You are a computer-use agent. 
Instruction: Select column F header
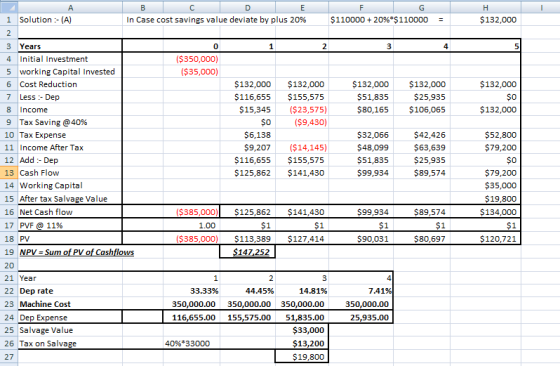coord(361,7)
